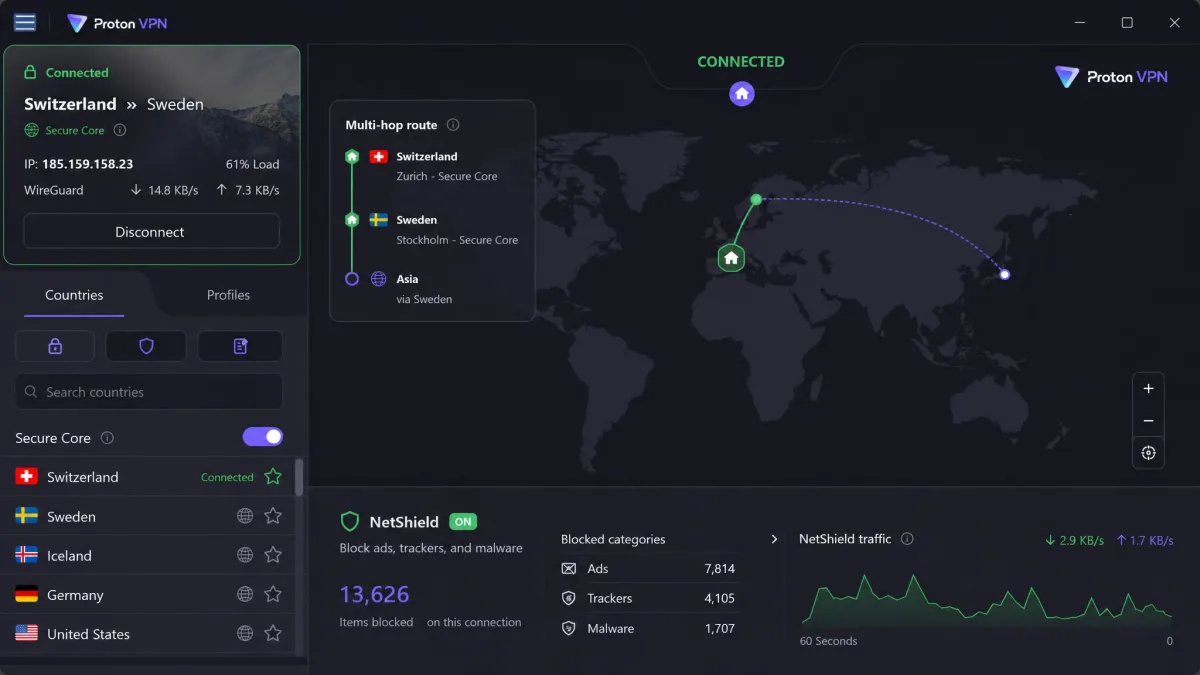The height and width of the screenshot is (675, 1200).
Task: Click the Trackers count 4,105
Action: click(719, 598)
